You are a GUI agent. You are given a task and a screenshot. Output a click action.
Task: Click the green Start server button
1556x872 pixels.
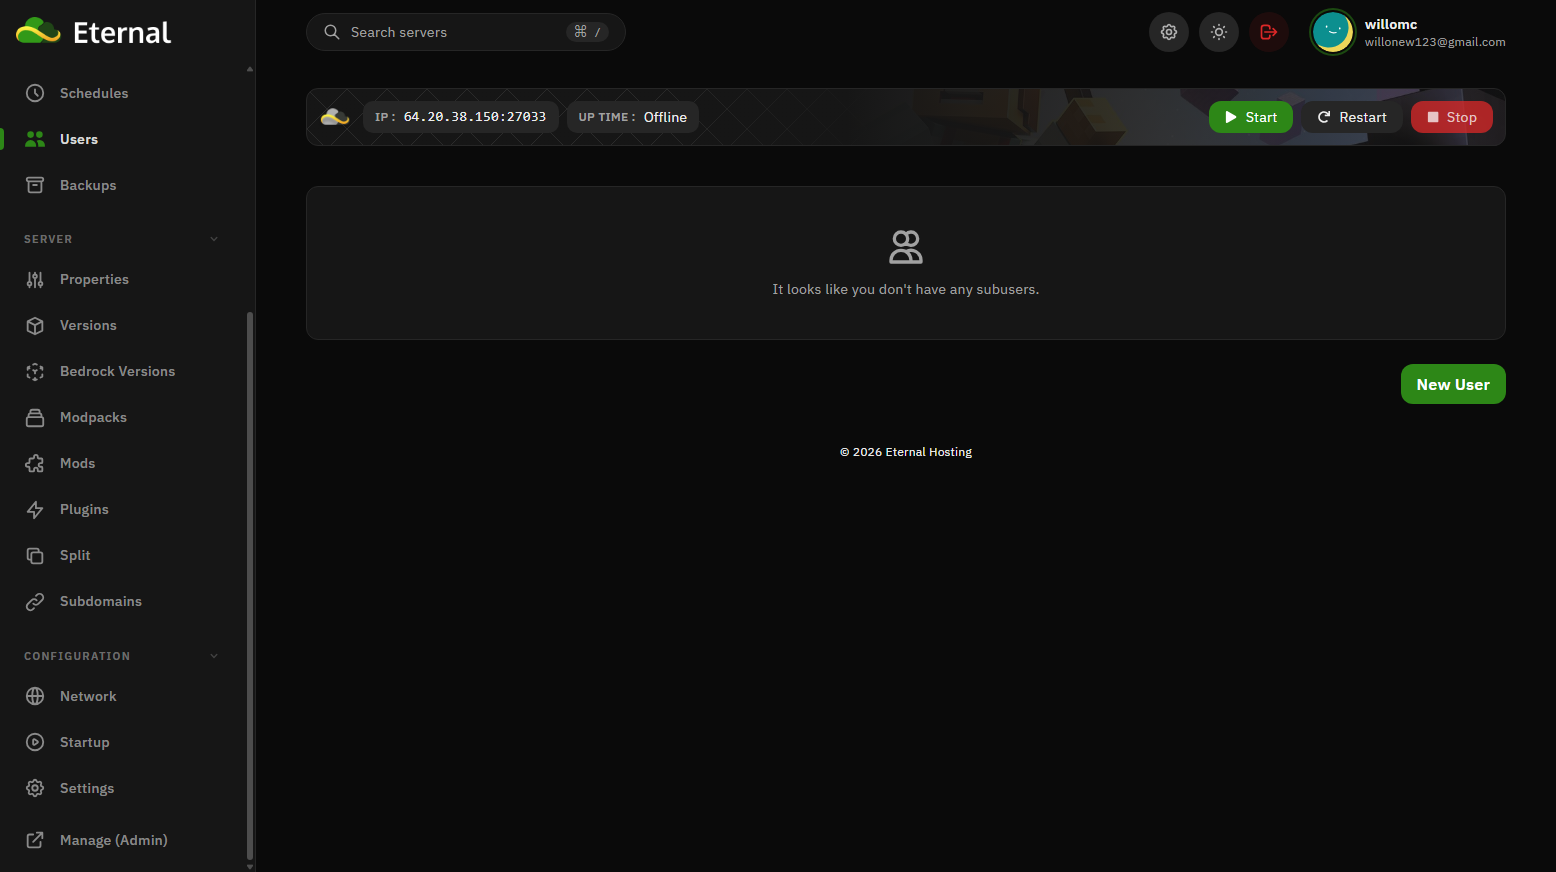(1250, 117)
